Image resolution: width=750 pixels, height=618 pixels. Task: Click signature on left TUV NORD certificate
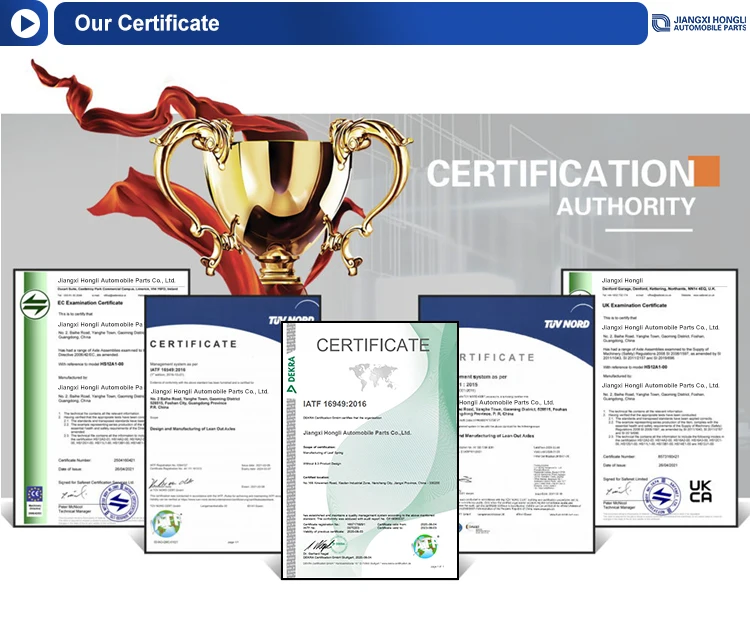(x=171, y=483)
